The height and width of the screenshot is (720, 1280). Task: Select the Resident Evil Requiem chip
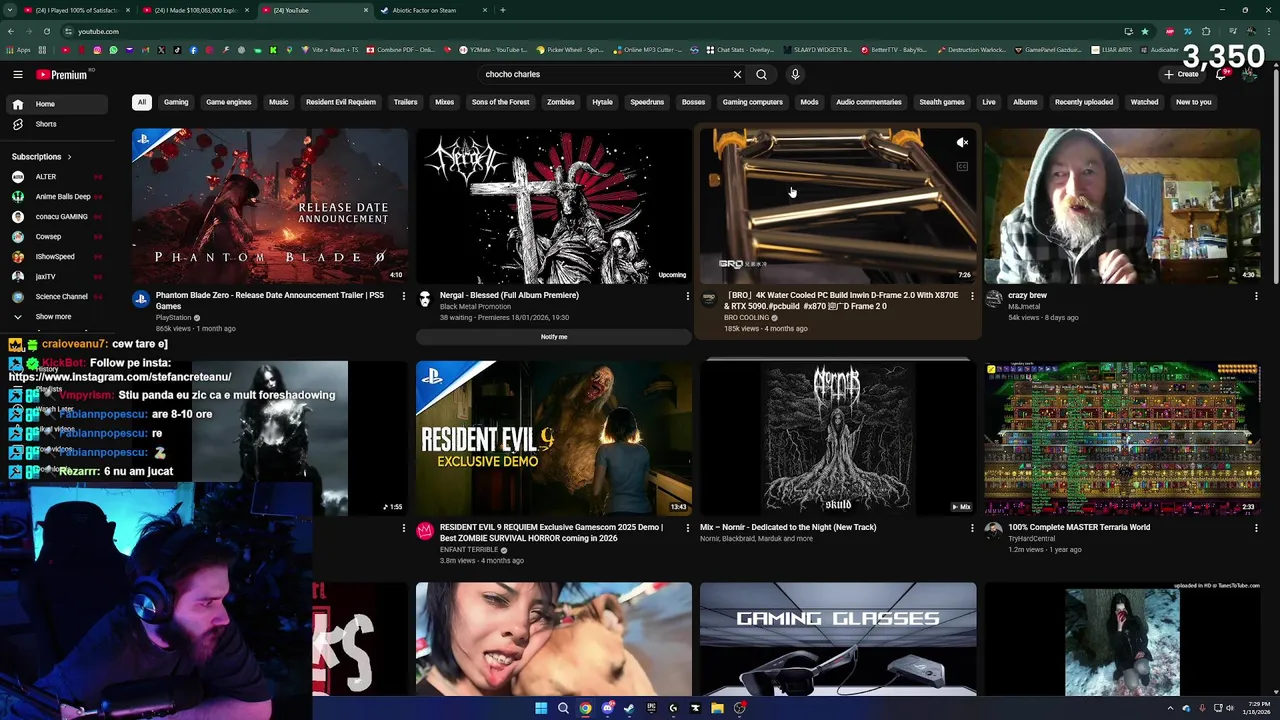(341, 102)
